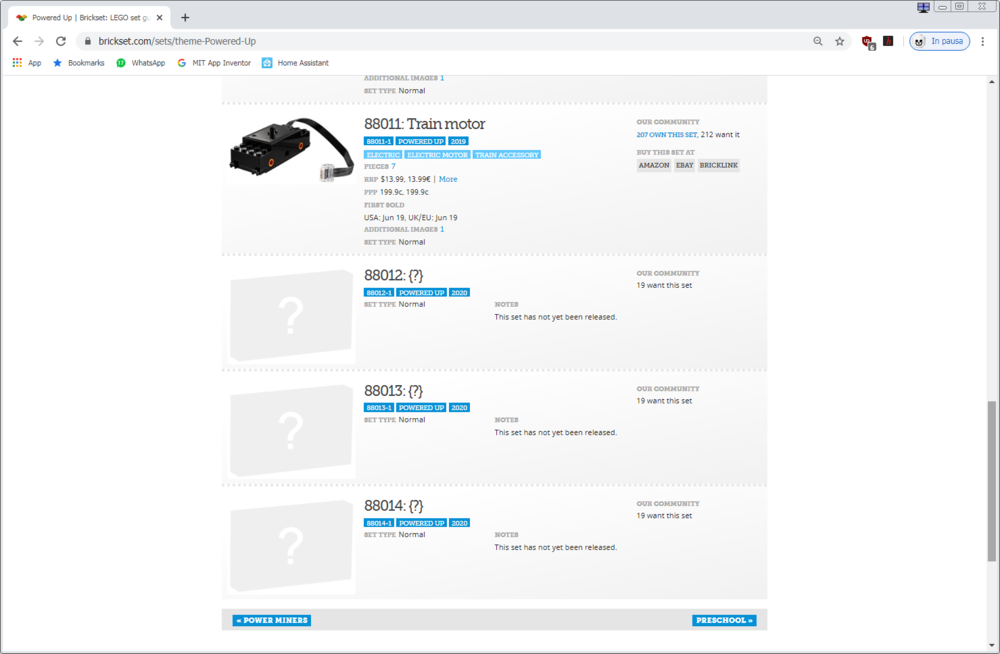The image size is (1000, 654).
Task: Click the 88012-1 tag
Action: point(379,292)
